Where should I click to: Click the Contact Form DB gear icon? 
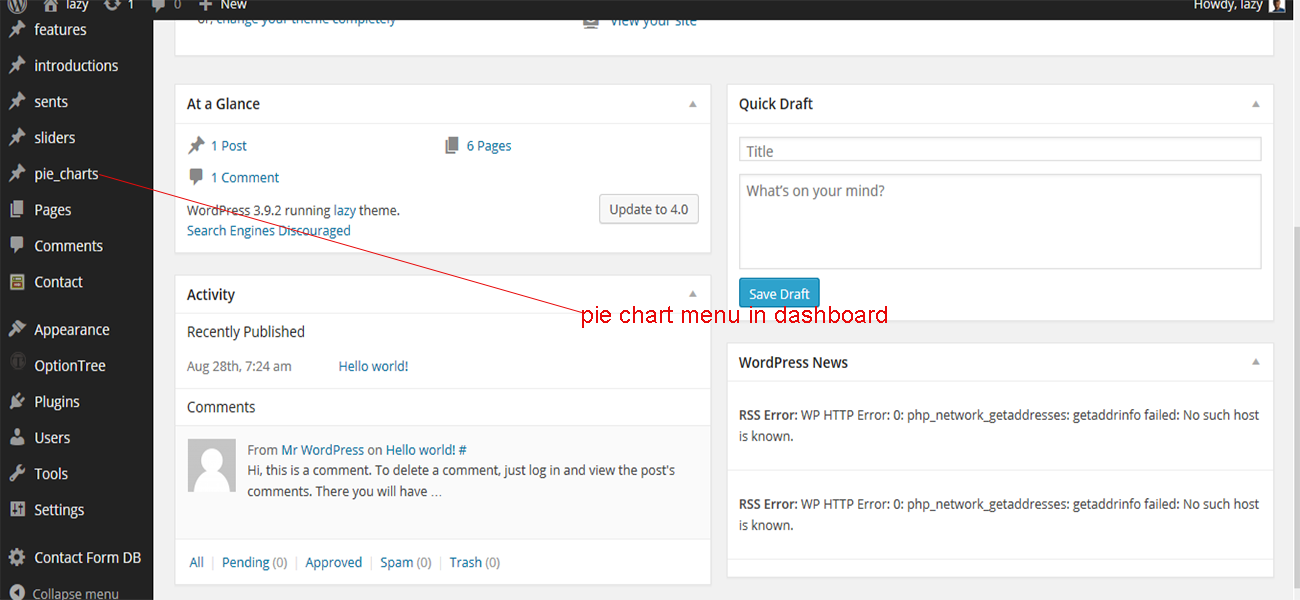point(17,558)
